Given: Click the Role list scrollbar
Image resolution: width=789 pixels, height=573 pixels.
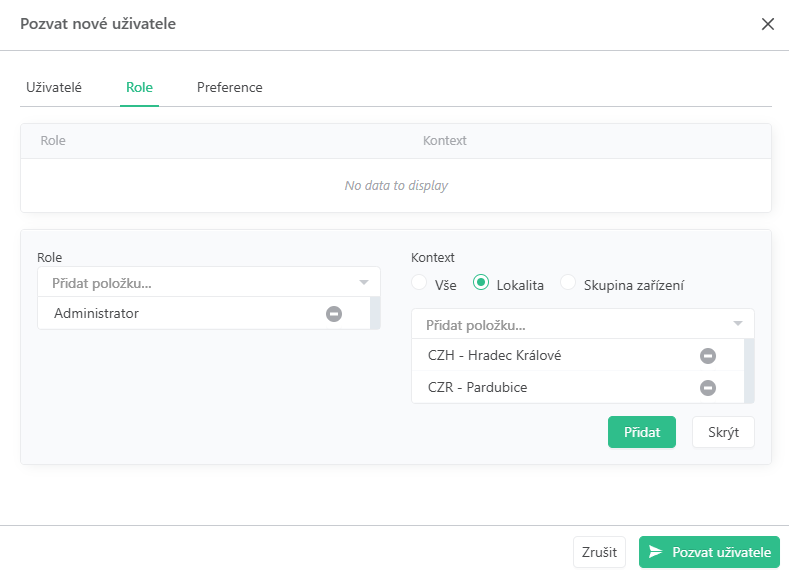Looking at the screenshot, I should point(375,313).
